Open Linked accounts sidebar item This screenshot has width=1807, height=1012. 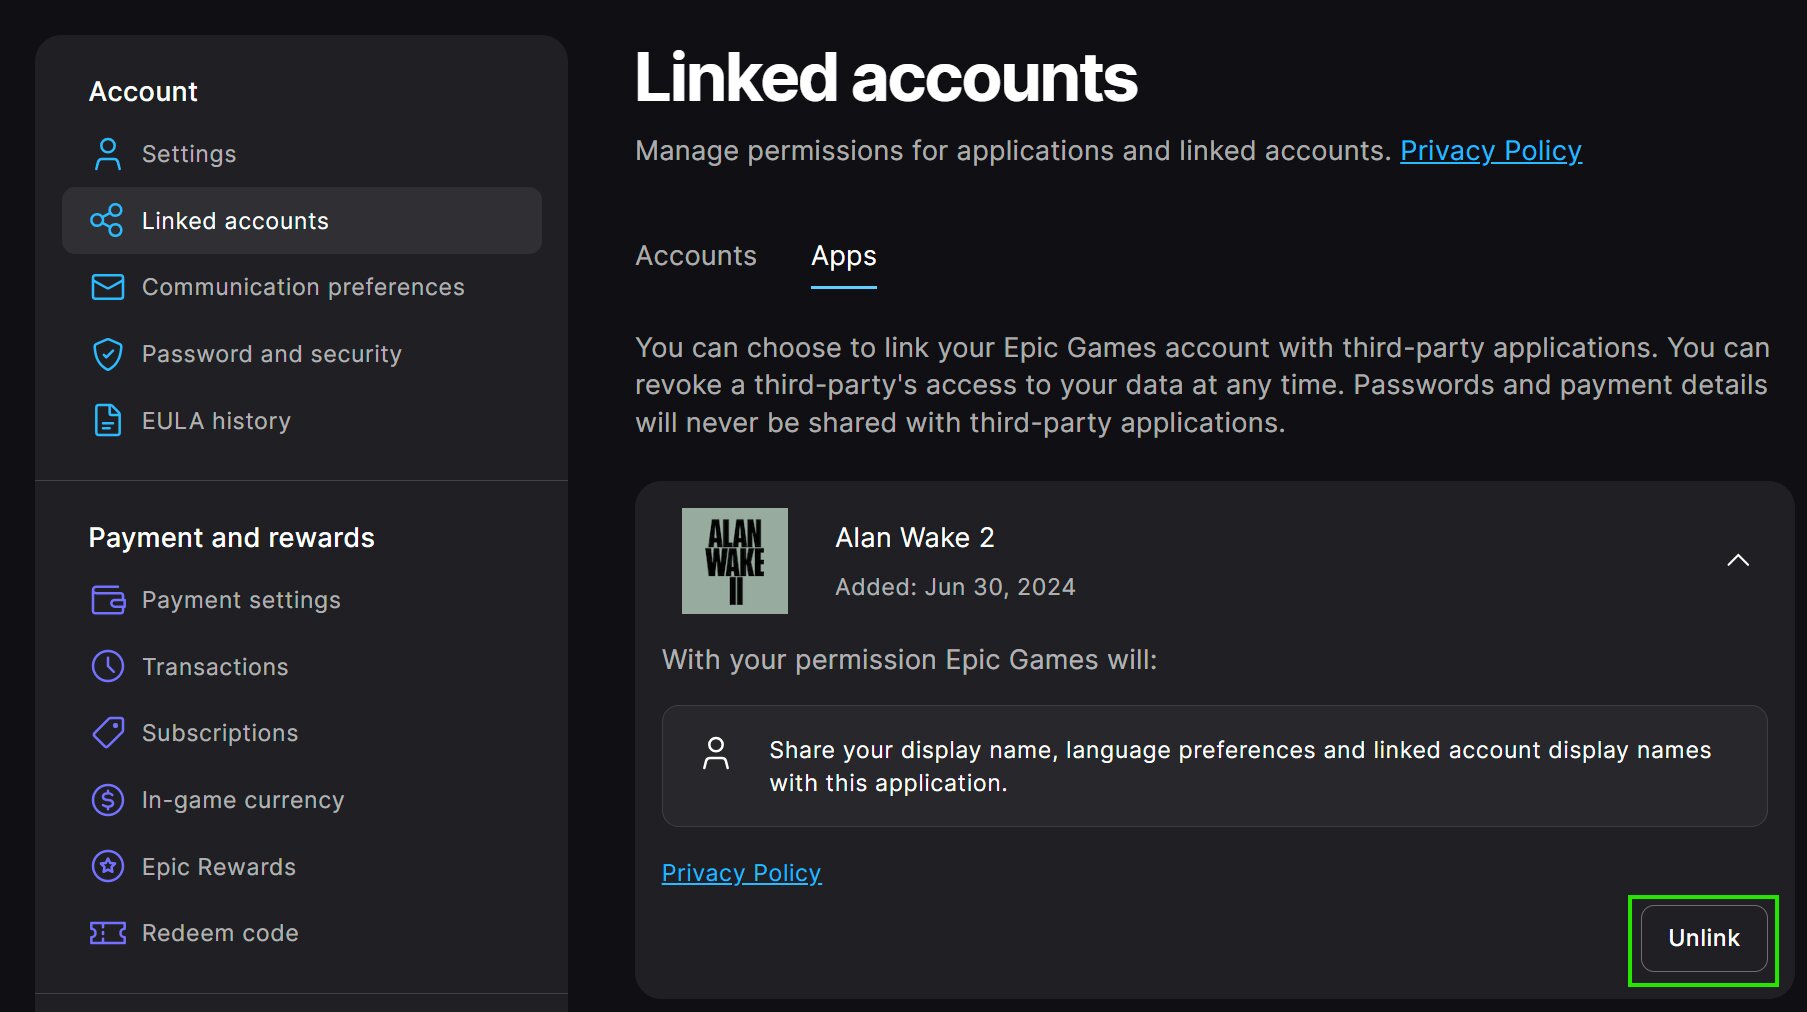302,220
